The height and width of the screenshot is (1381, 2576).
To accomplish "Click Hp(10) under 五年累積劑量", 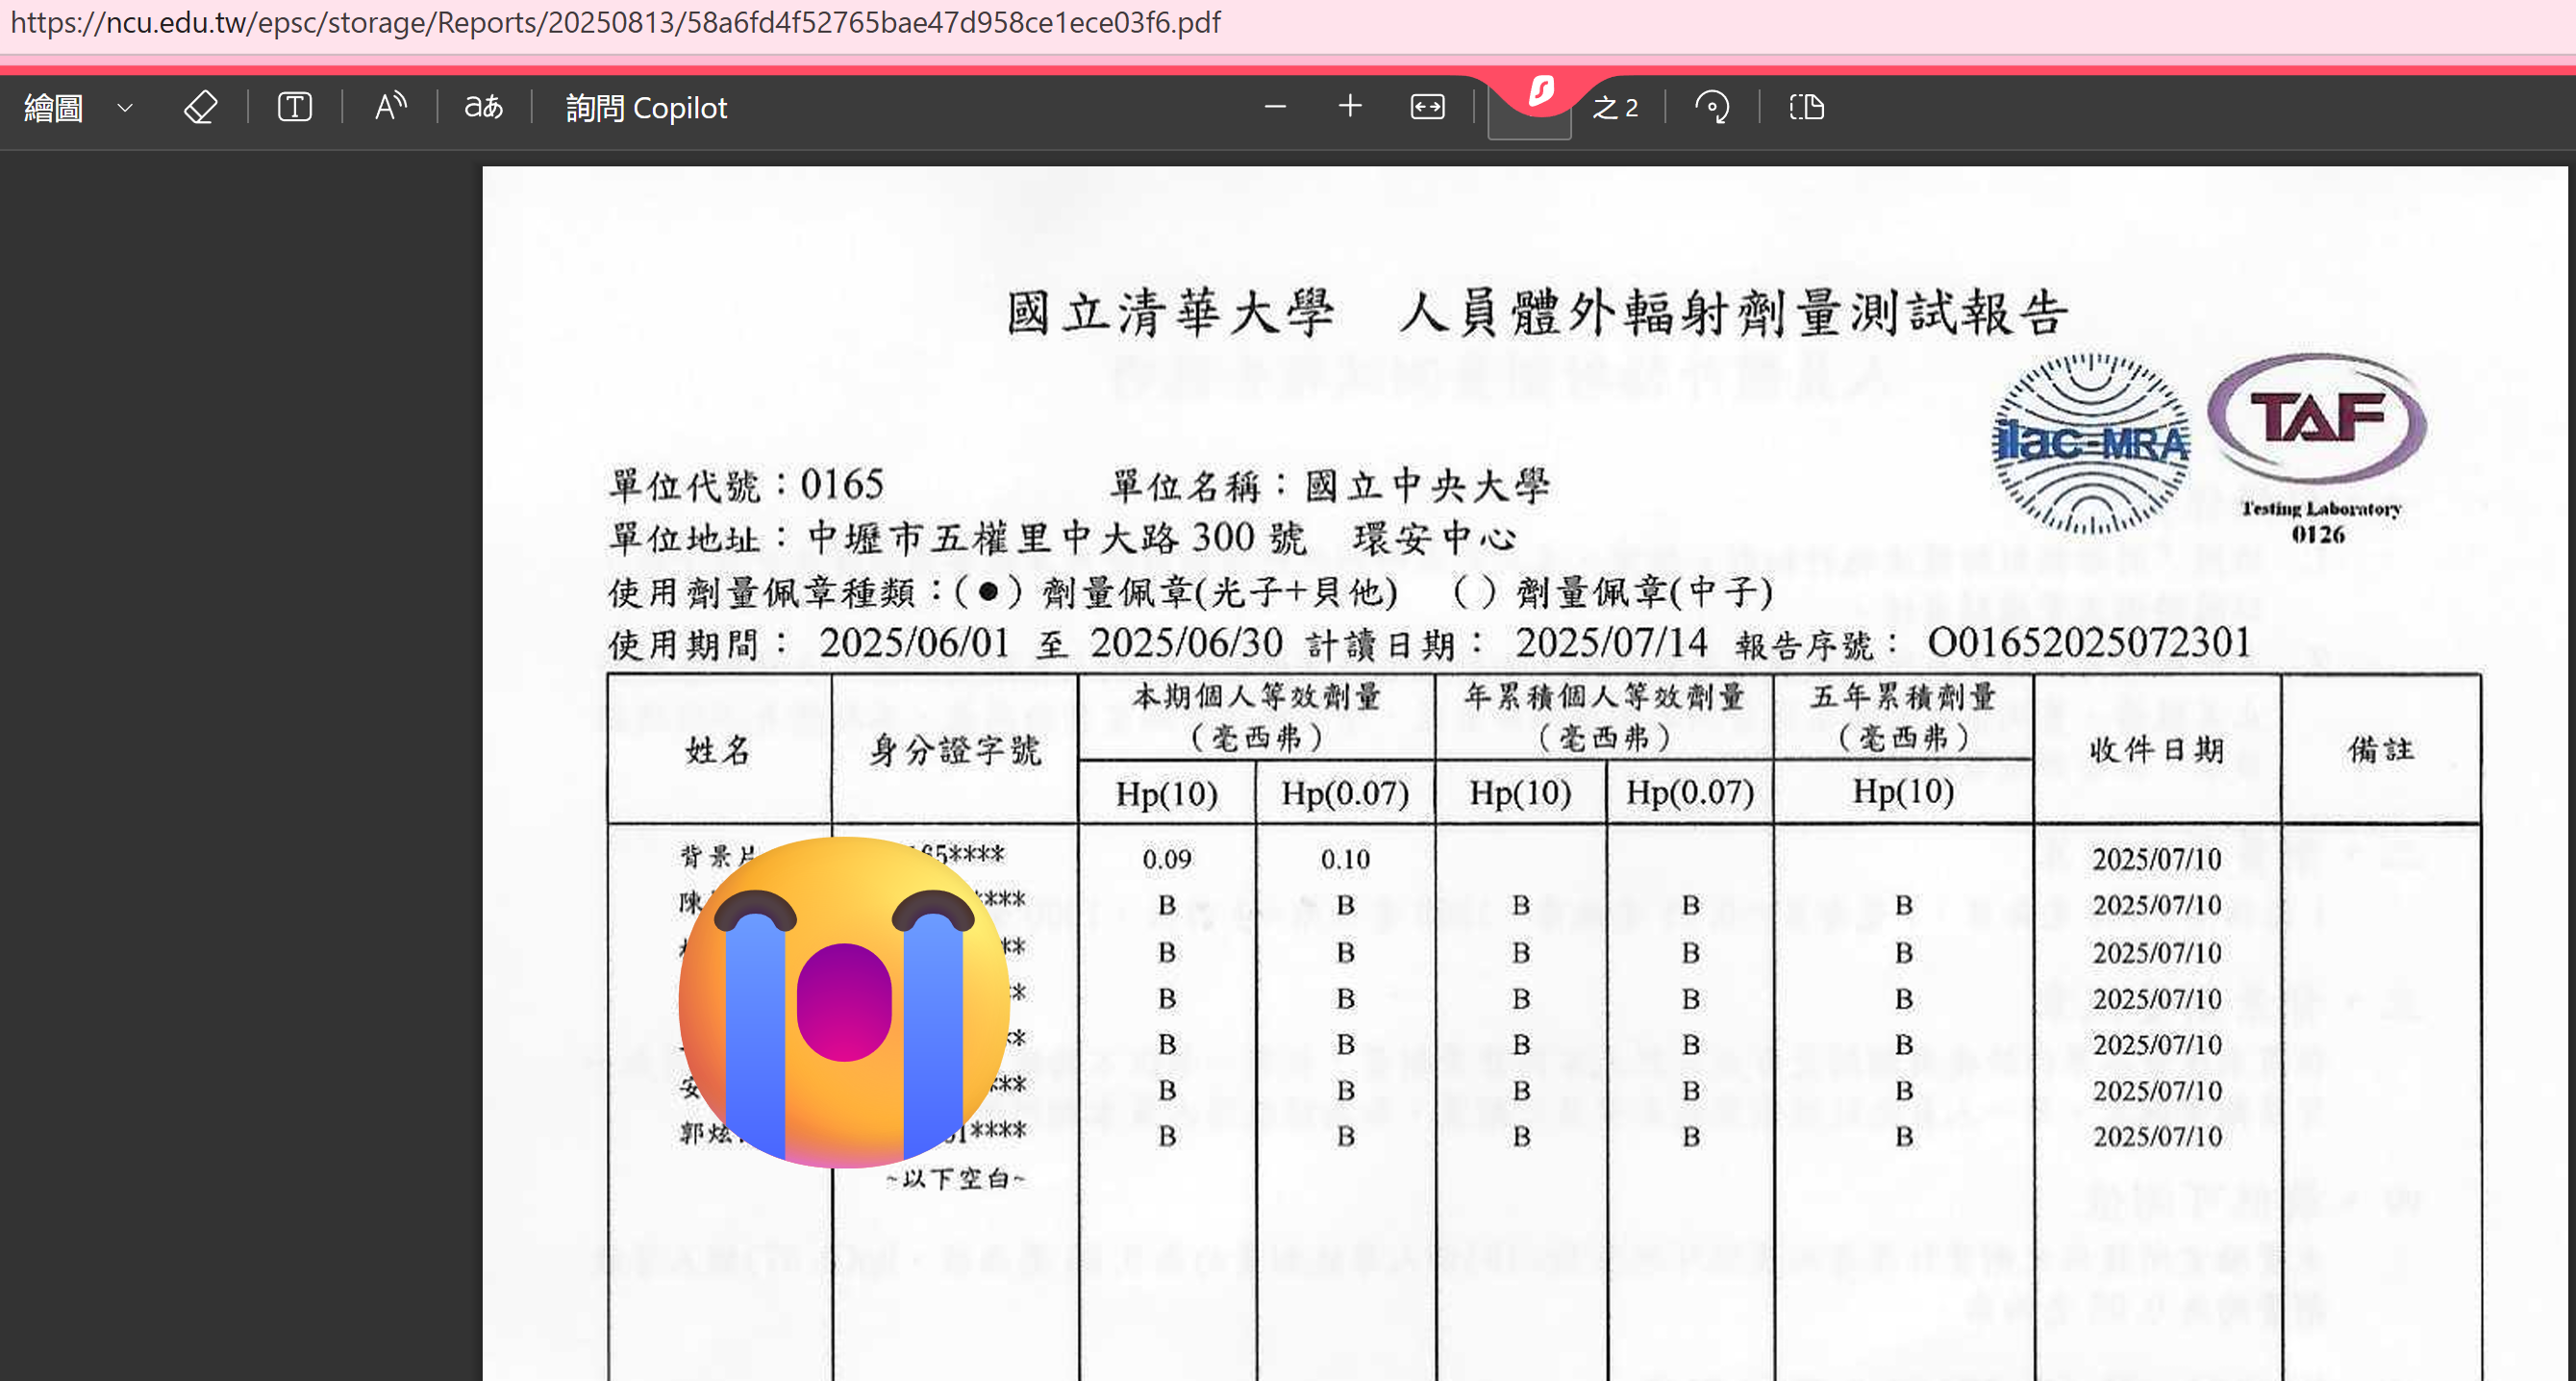I will click(x=1903, y=792).
